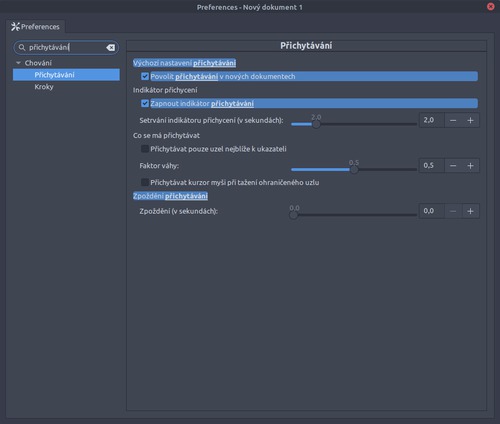Enable Přichytávat pouze uzel nejblíže k ukazateli
The height and width of the screenshot is (424, 500).
pyautogui.click(x=145, y=149)
